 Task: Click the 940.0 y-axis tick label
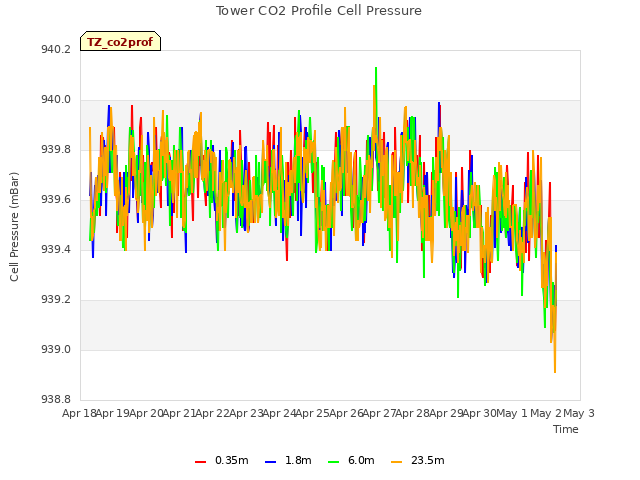(56, 100)
